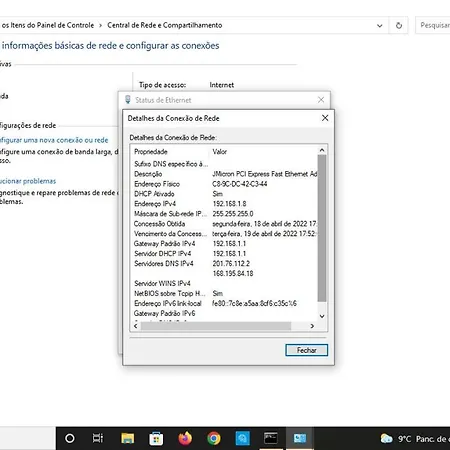450x450 pixels.
Task: Open File Explorer folder icon
Action: tap(128, 438)
